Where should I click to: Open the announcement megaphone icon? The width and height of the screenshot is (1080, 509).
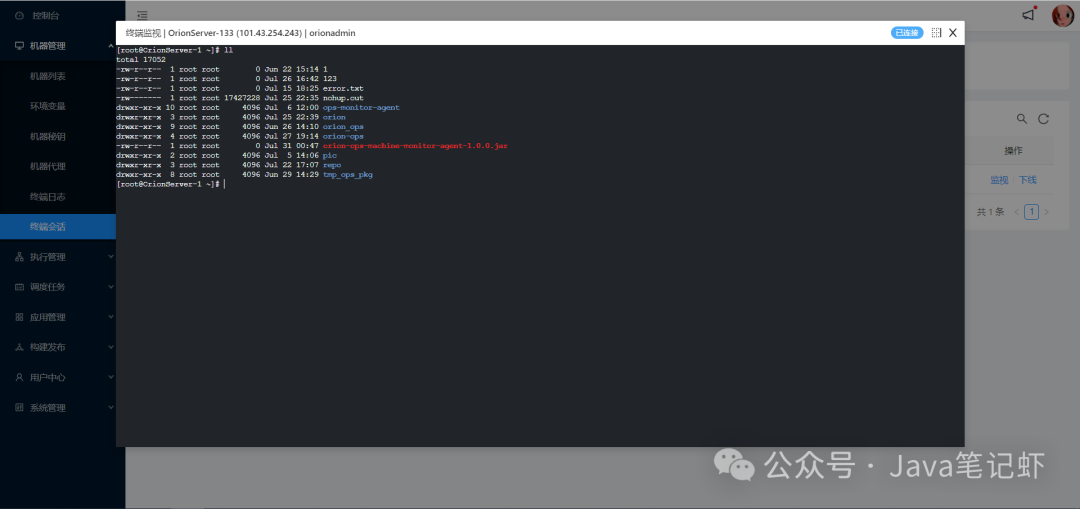pyautogui.click(x=1028, y=15)
